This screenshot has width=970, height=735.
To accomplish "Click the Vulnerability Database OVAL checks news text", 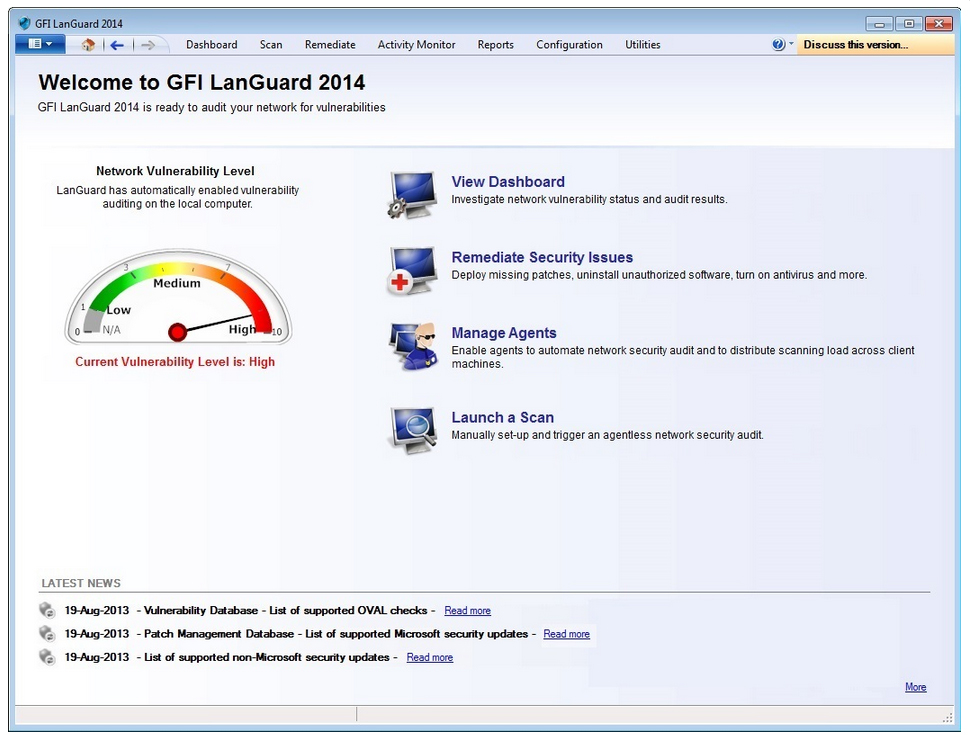I will (285, 611).
